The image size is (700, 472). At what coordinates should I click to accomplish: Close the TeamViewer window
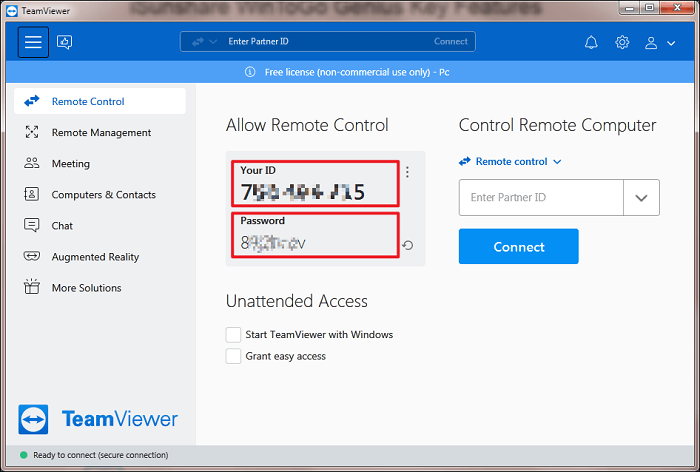click(677, 8)
